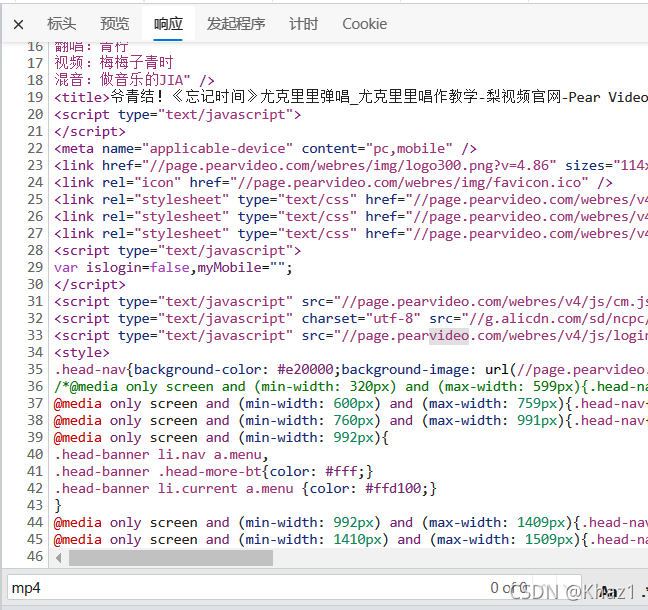Click line 20's opening script tag
Screen dimensions: 648x610
178,114
